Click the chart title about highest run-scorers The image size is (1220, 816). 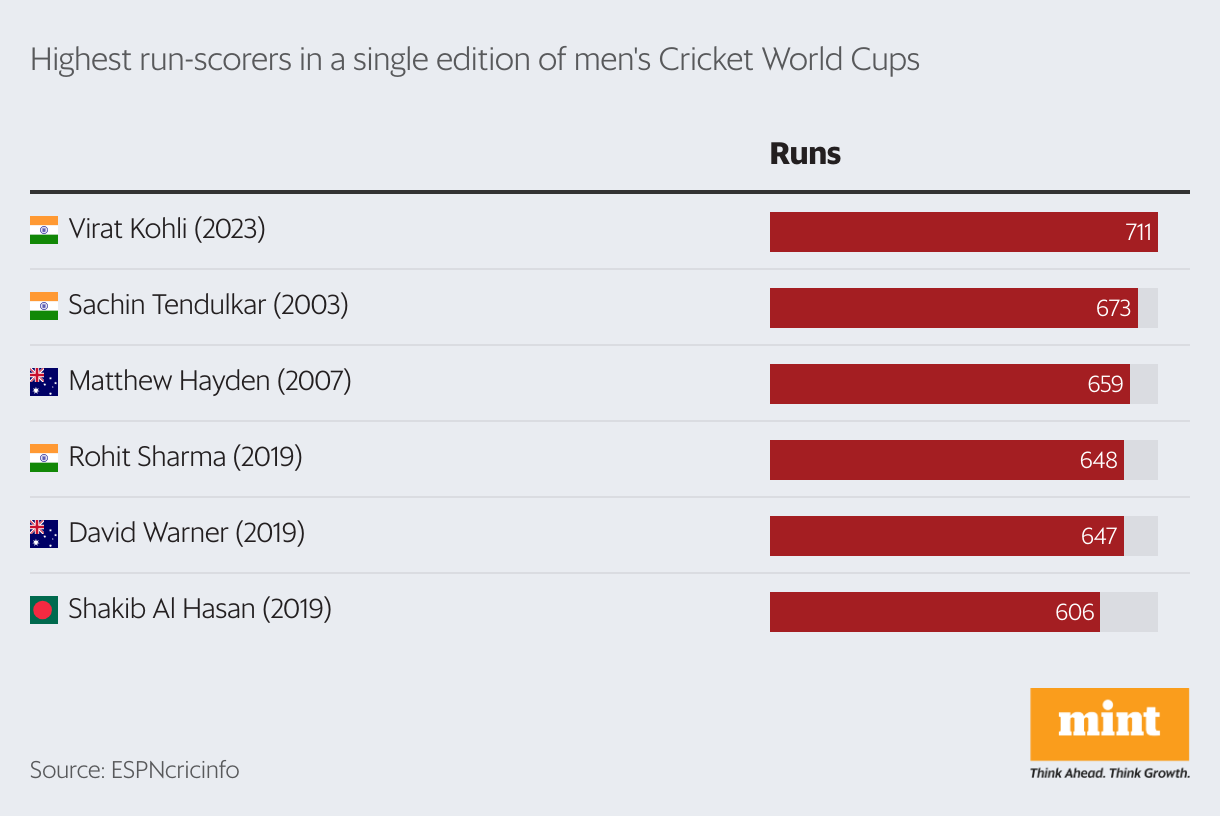pos(474,60)
